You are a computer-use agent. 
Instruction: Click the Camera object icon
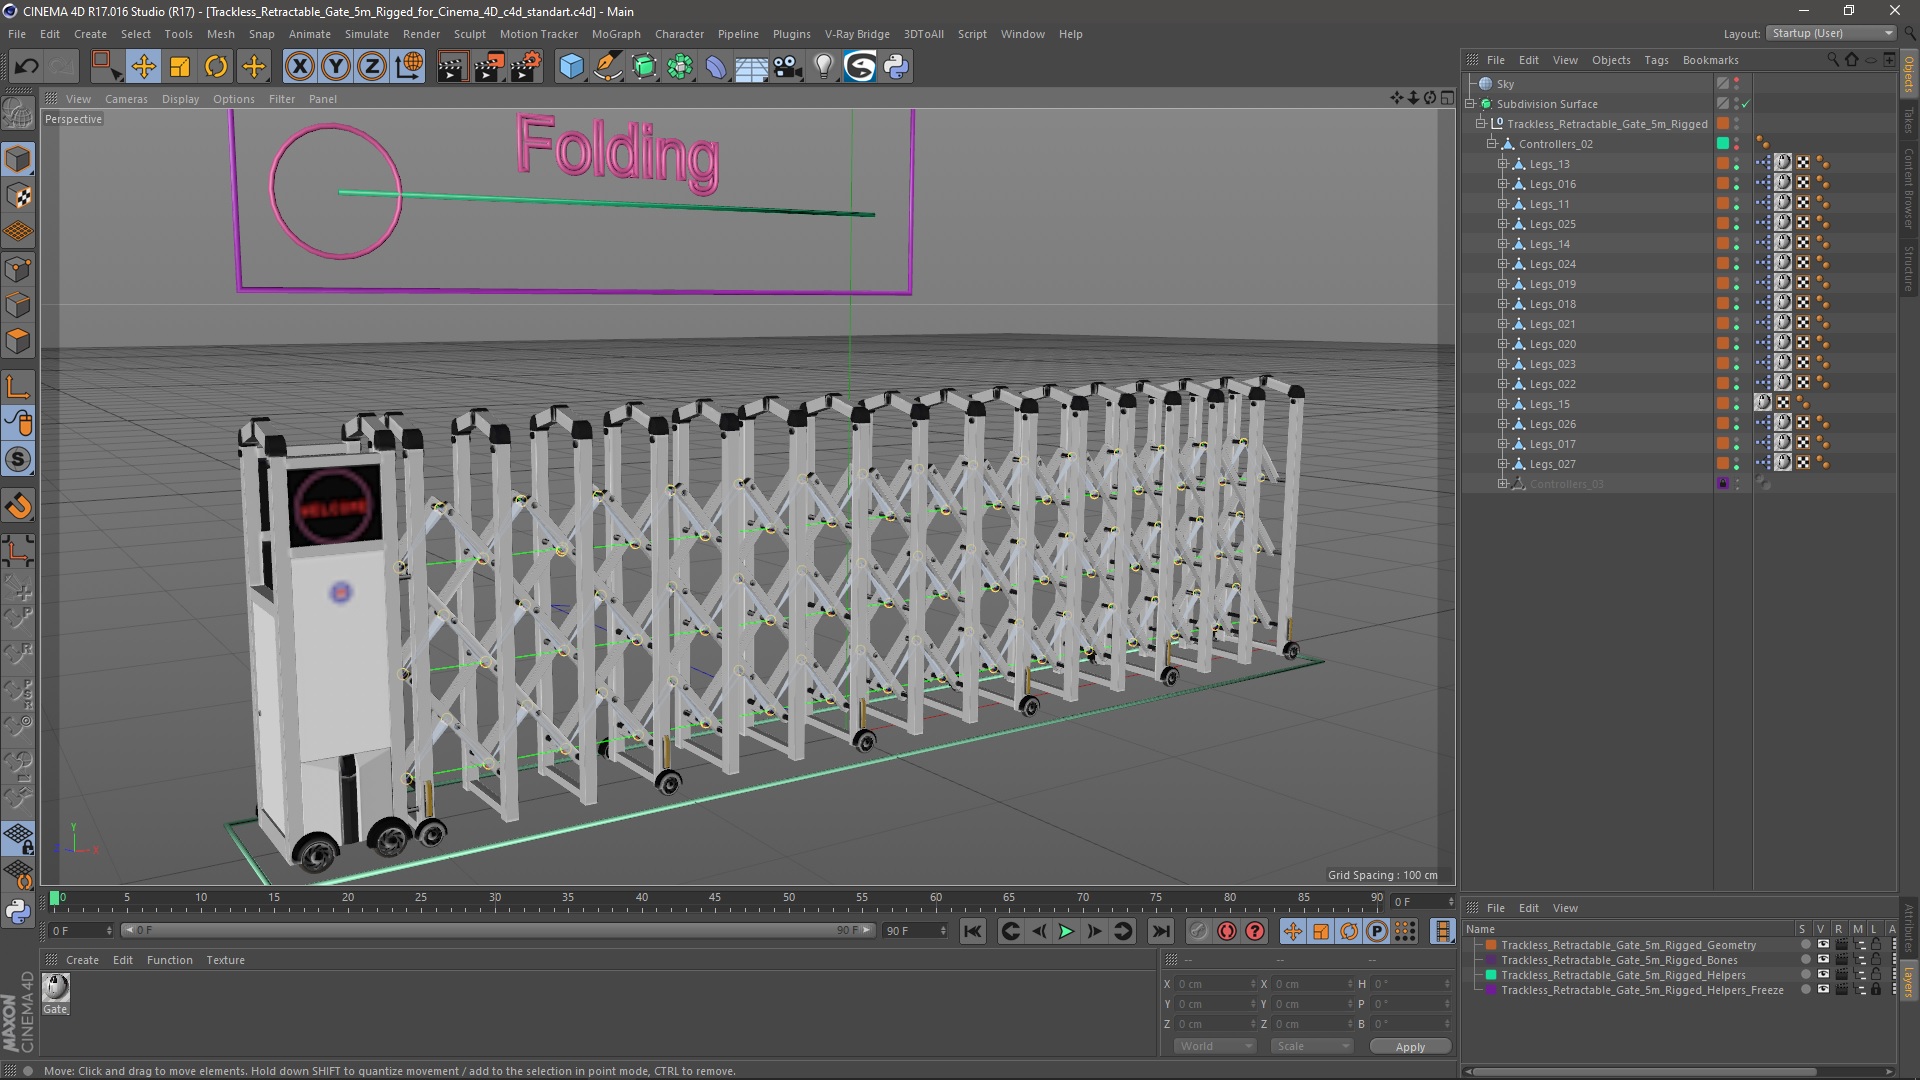(x=787, y=67)
